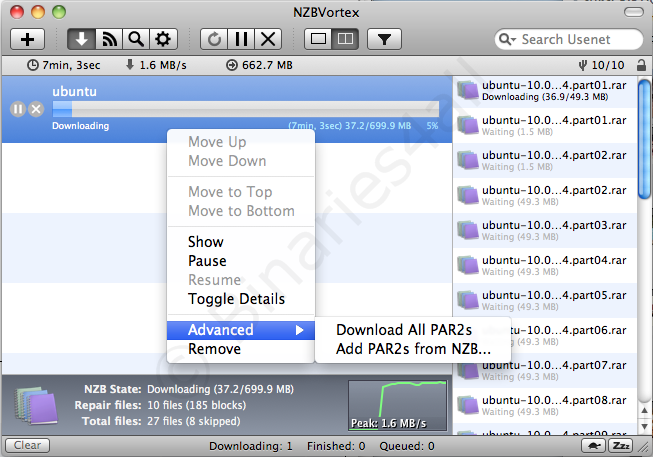Click the file list scroll down arrow

tap(644, 427)
